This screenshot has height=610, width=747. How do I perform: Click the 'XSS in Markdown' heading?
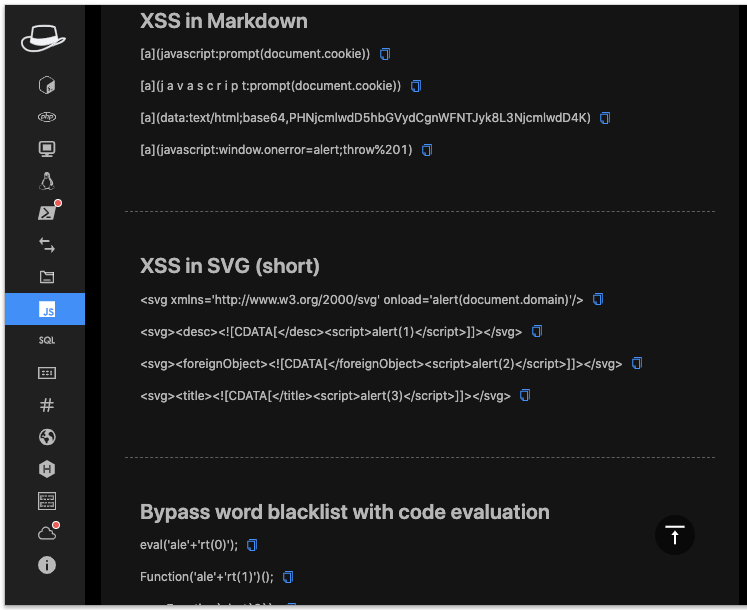(x=224, y=21)
